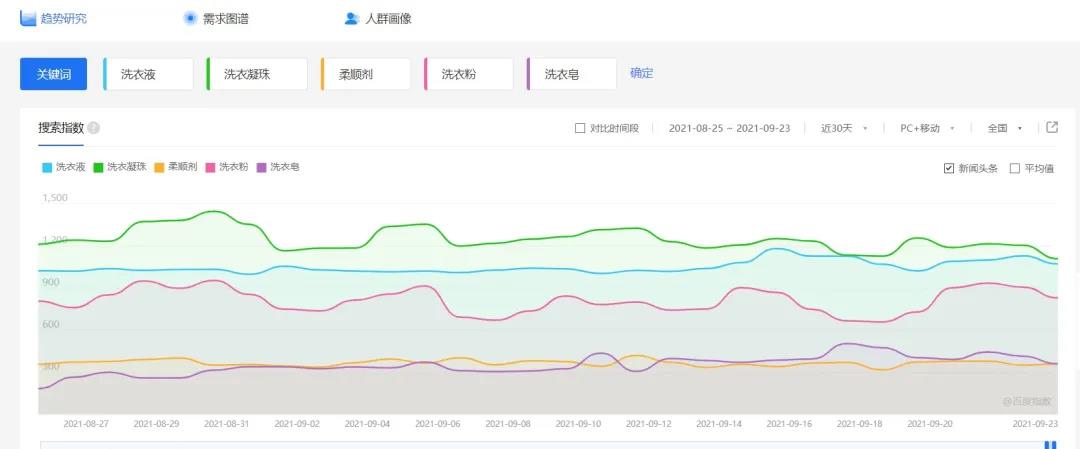Viewport: 1080px width, 449px height.
Task: Toggle the 洗衣凝珠 green legend marker
Action: [x=99, y=167]
